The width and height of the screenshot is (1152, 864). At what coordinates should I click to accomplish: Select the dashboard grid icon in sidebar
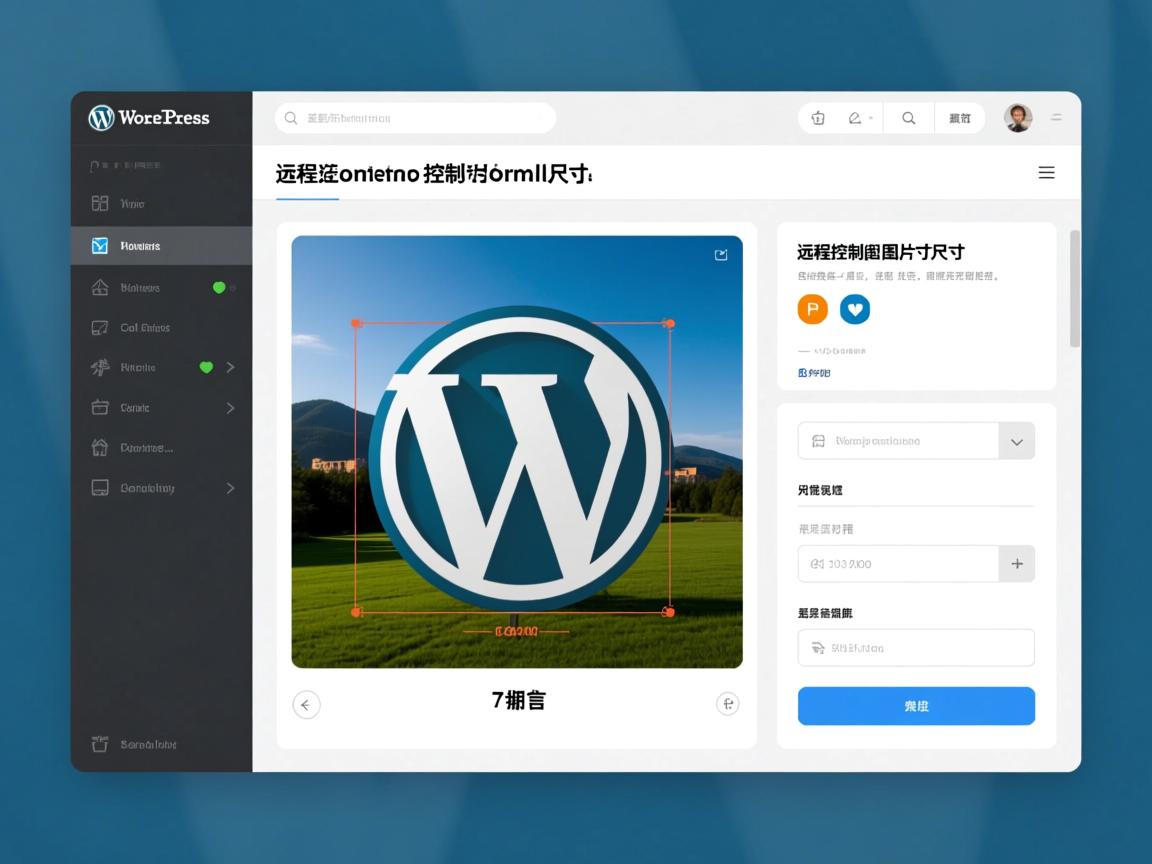(x=100, y=203)
